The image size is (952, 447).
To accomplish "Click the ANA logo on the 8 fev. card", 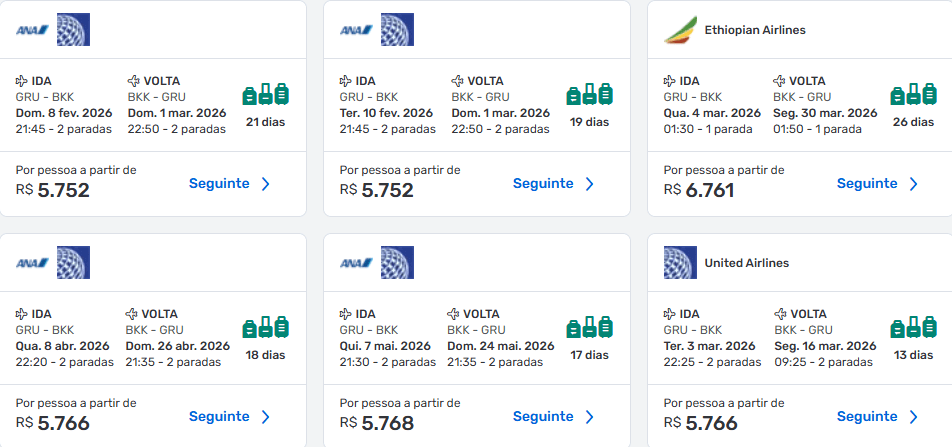I will click(x=32, y=30).
